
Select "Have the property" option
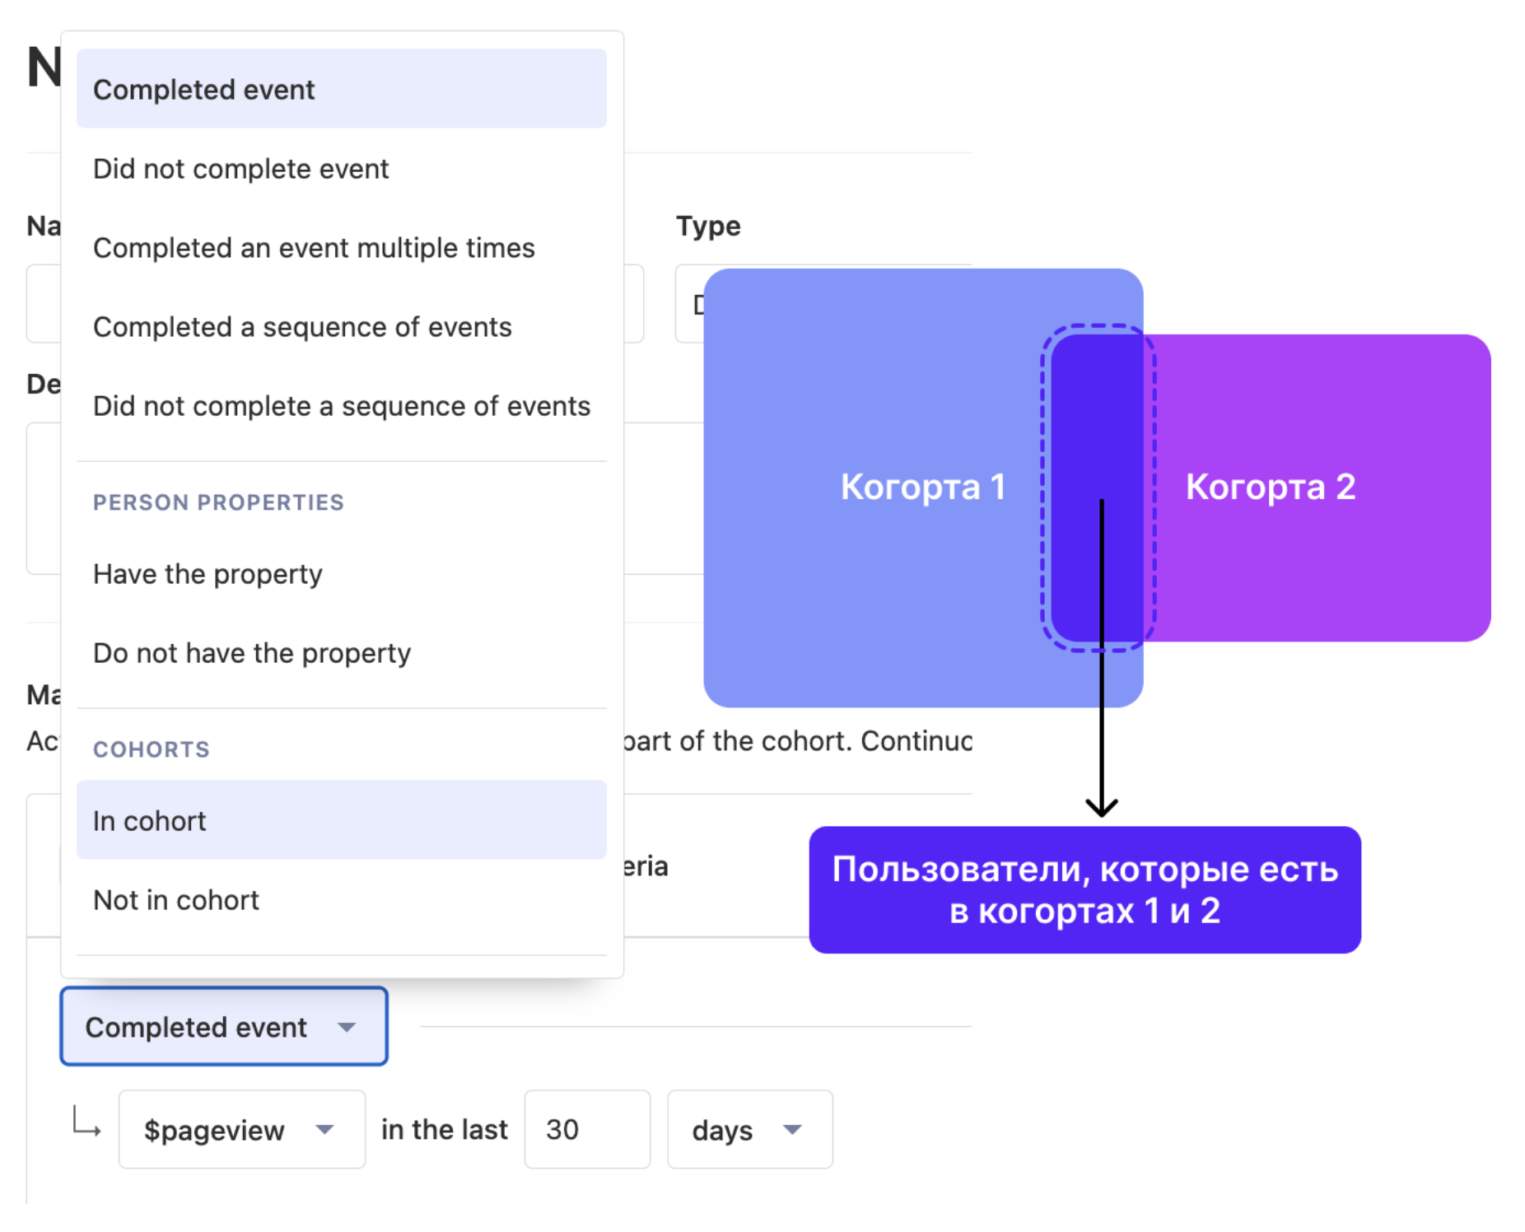(340, 574)
